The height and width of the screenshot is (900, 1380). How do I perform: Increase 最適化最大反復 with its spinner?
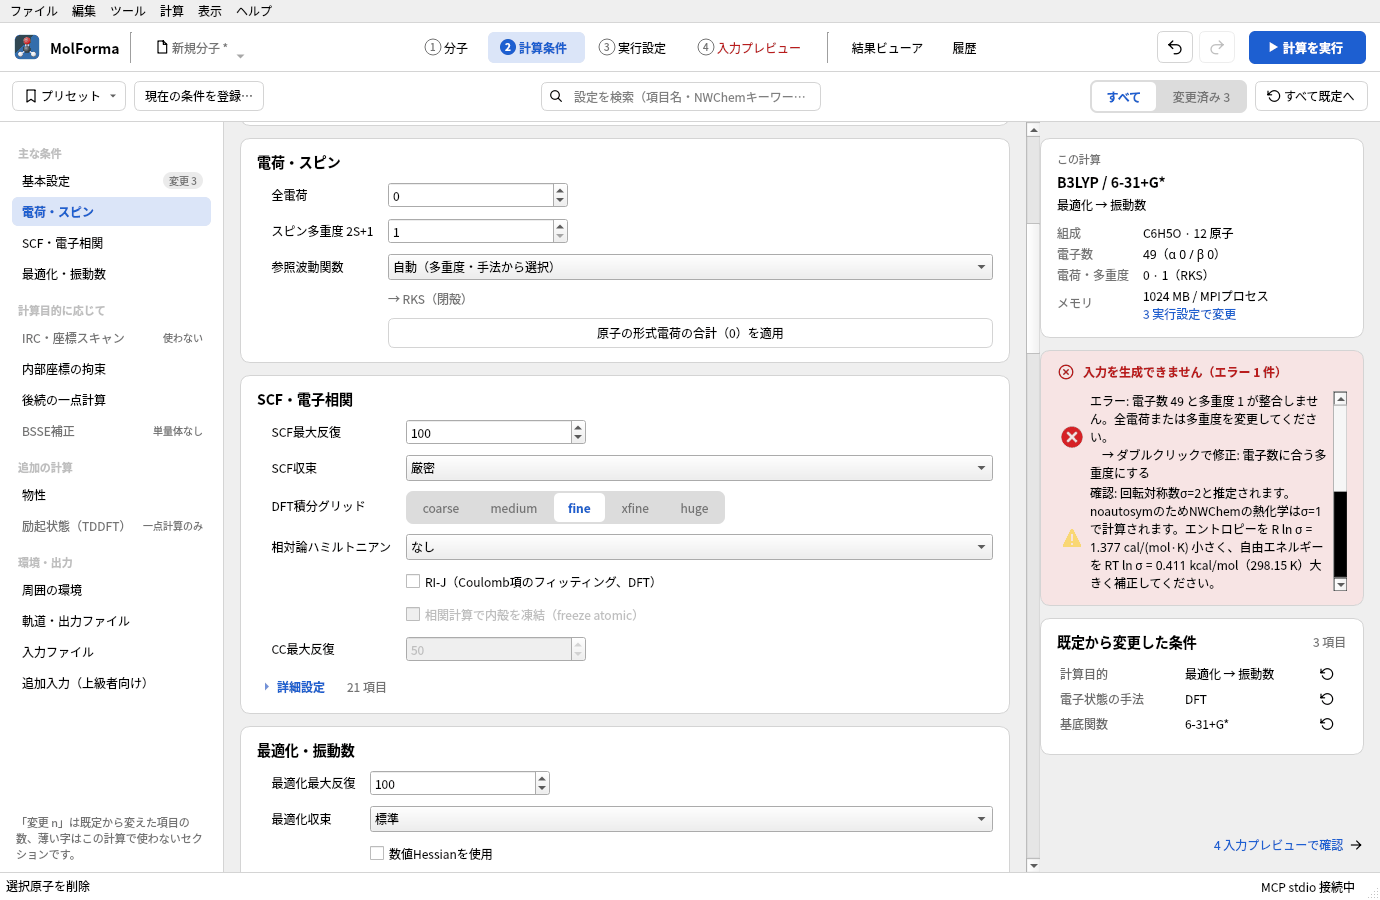point(542,778)
